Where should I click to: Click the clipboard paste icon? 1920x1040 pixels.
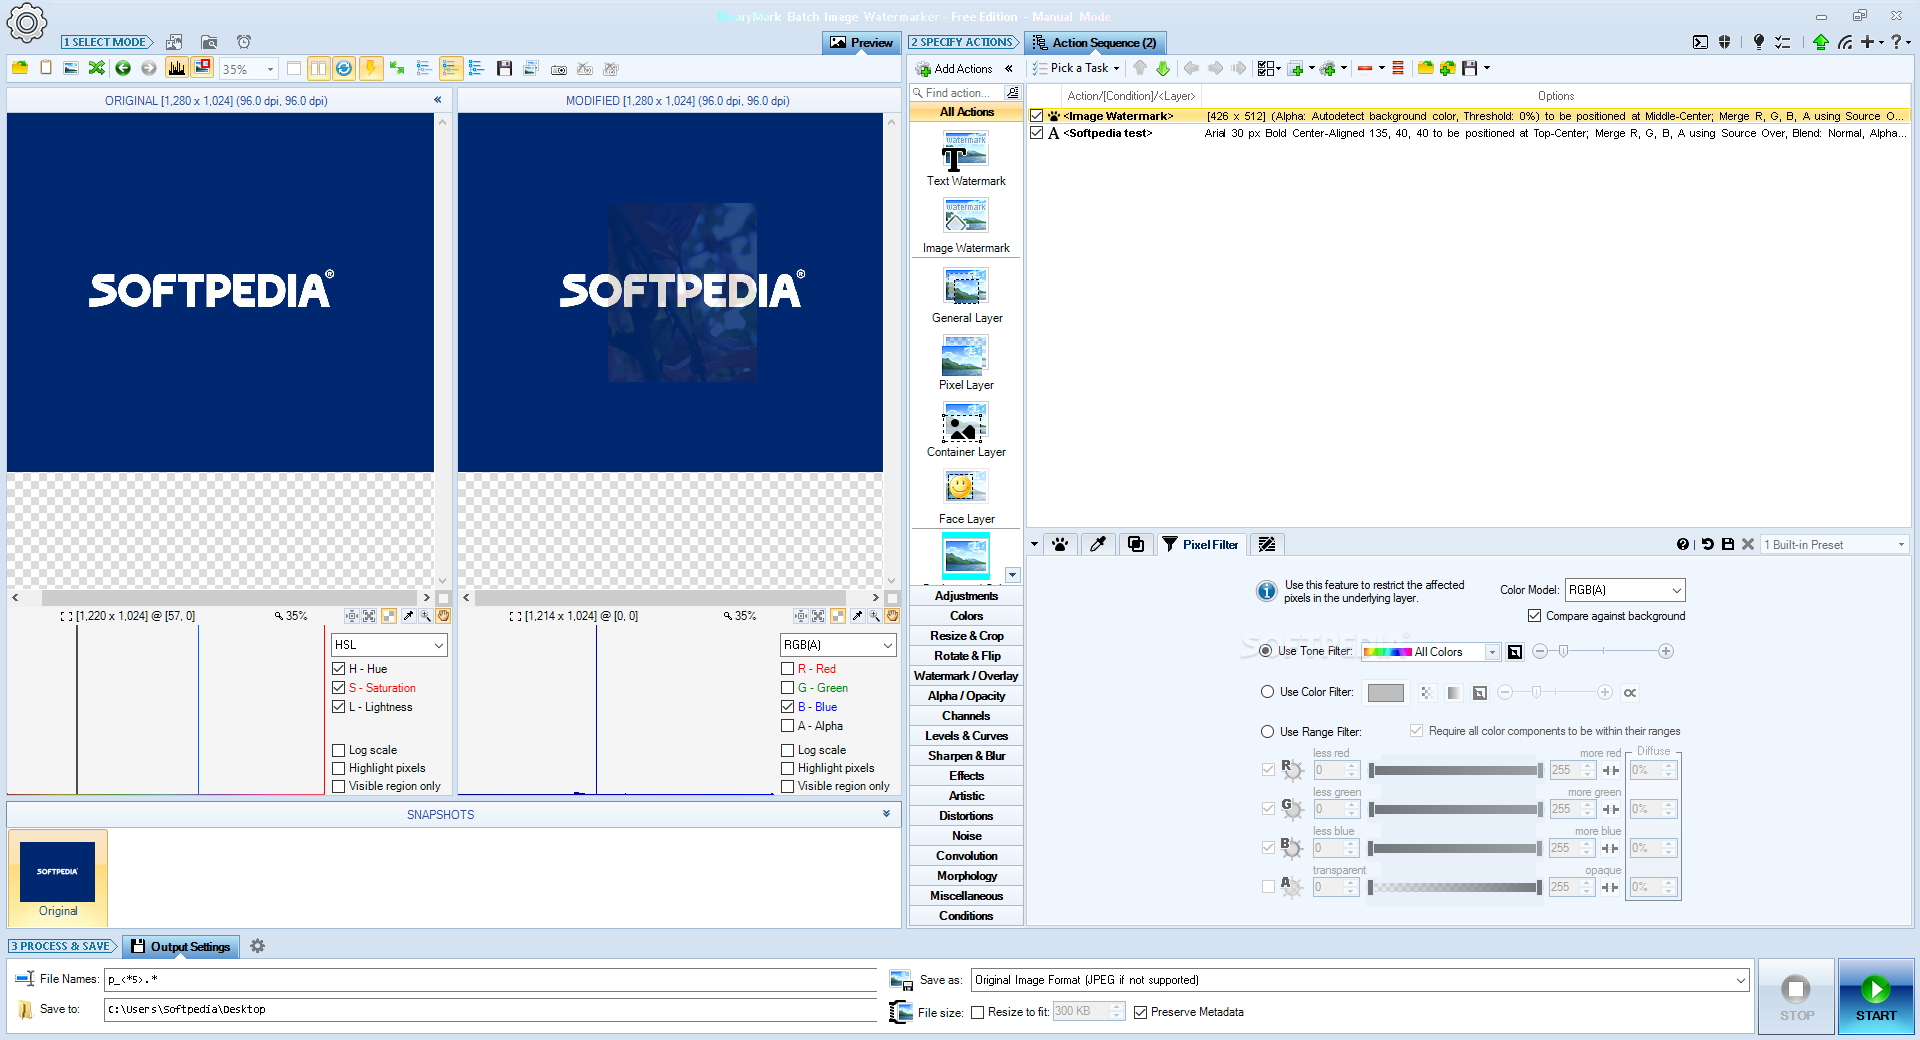(x=46, y=68)
